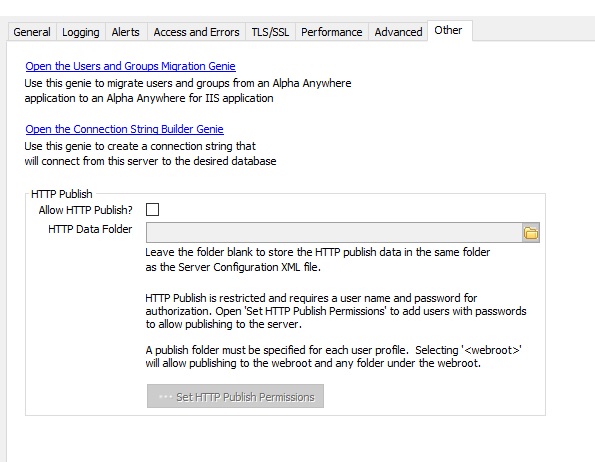Open the Users and Groups Migration Genie link
Viewport: 595px width, 462px height.
point(131,66)
